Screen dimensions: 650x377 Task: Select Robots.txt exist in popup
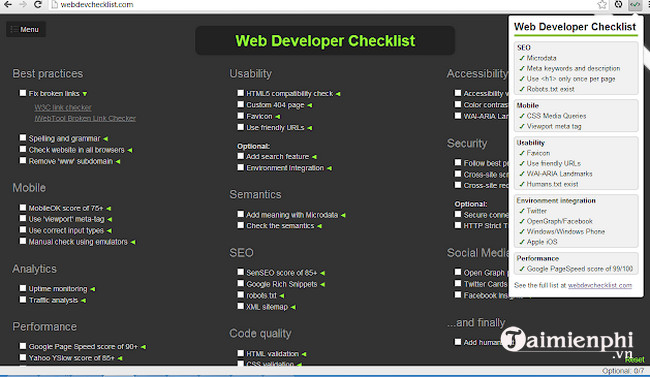[x=550, y=89]
